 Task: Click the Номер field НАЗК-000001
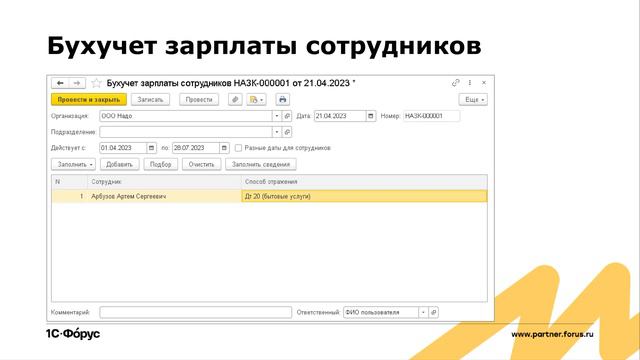(431, 116)
